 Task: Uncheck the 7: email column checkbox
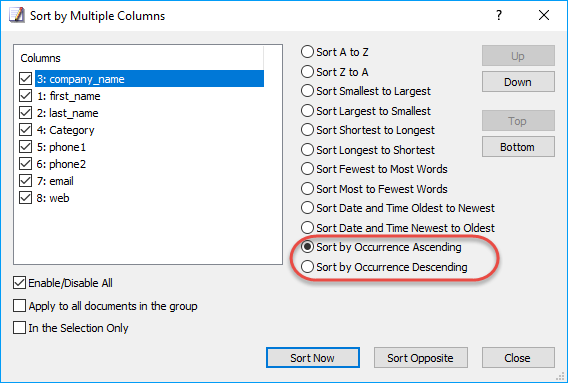(x=25, y=181)
